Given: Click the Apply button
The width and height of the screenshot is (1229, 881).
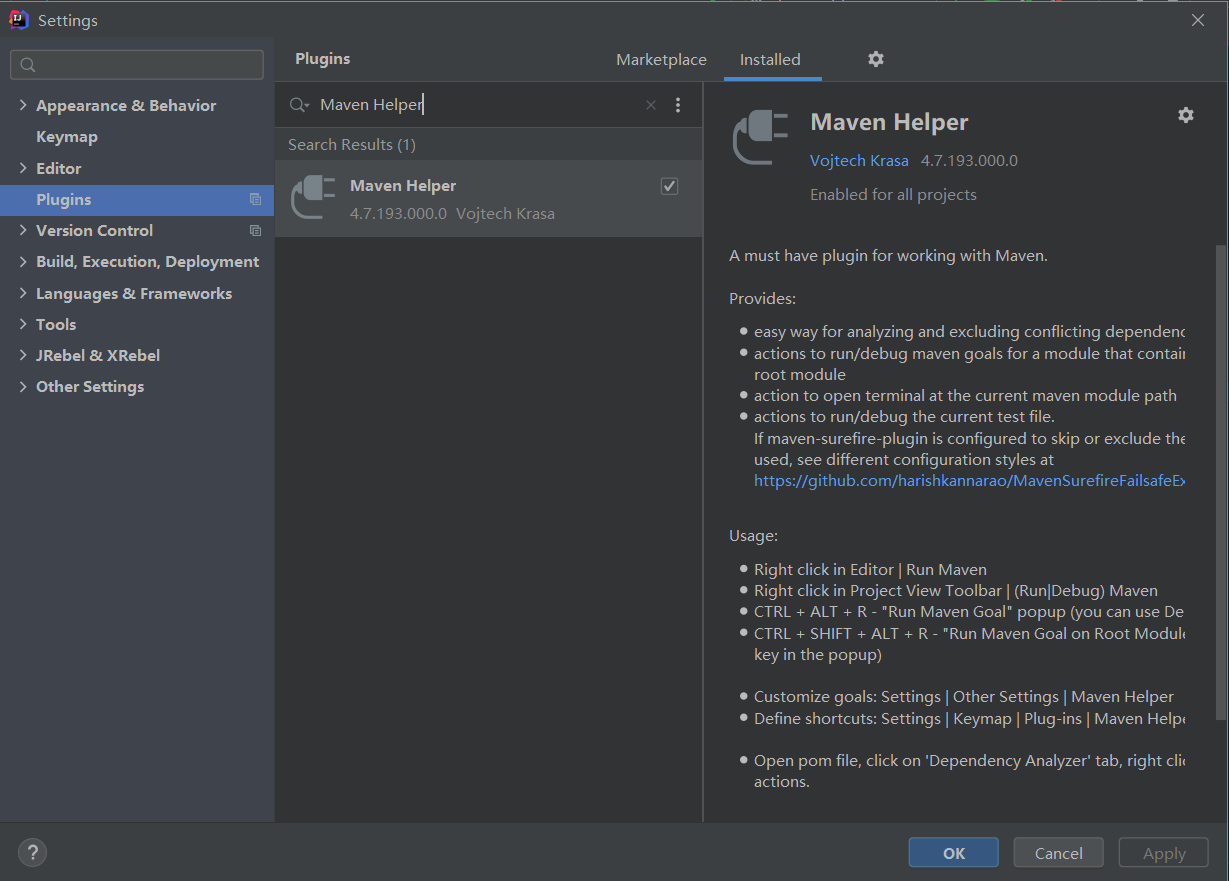Looking at the screenshot, I should [x=1164, y=853].
